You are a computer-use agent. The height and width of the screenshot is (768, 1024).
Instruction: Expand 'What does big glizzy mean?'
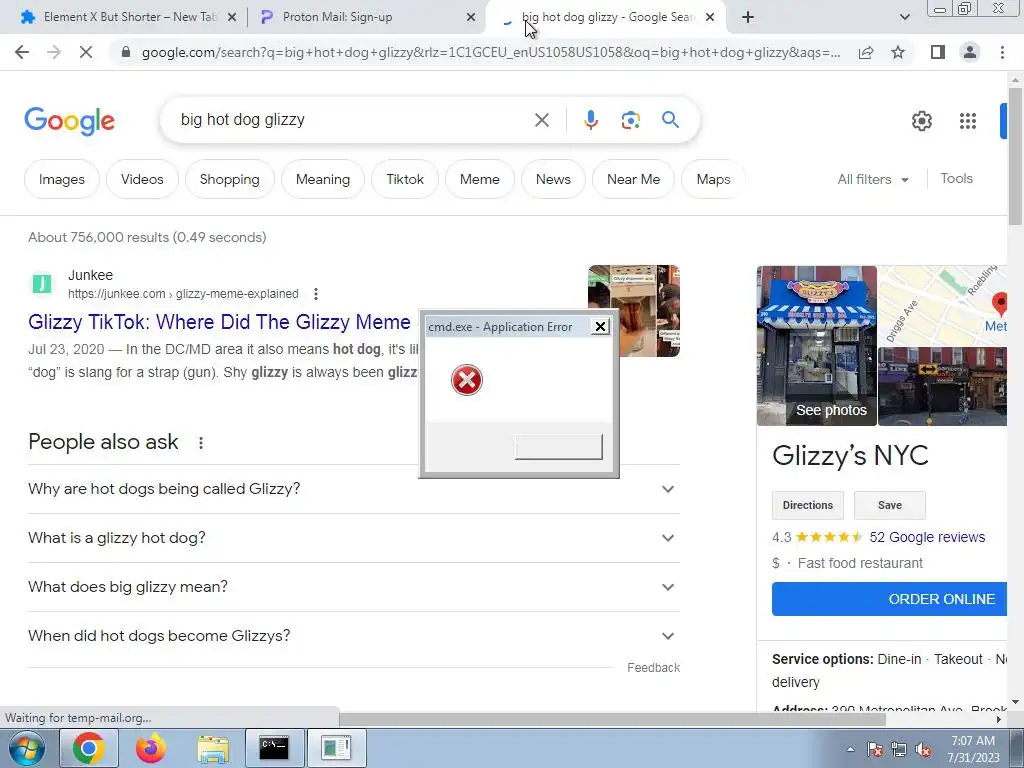click(x=354, y=587)
